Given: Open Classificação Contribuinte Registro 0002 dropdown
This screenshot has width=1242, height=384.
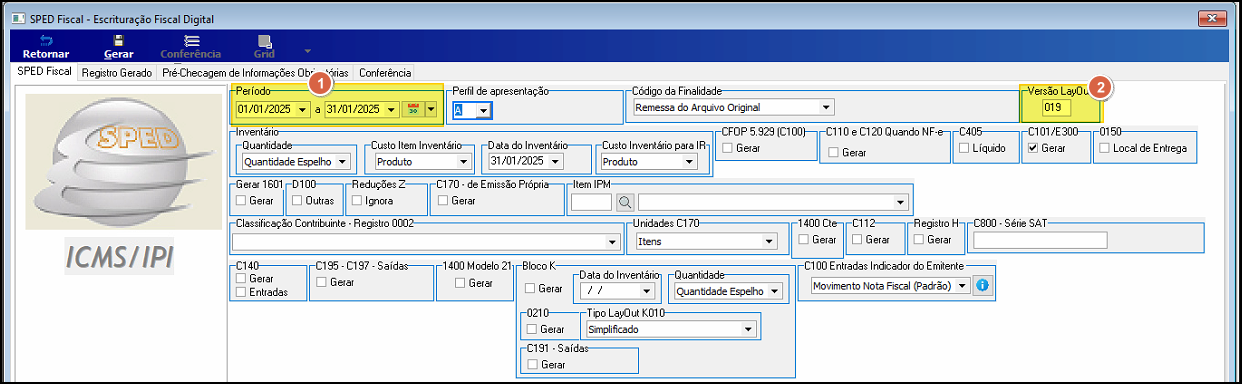Looking at the screenshot, I should (612, 241).
